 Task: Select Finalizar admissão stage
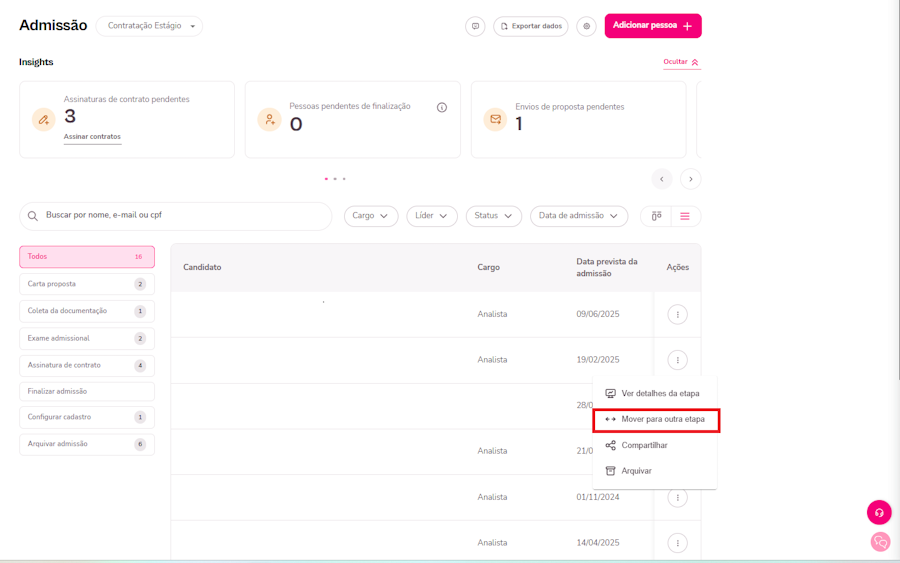87,391
